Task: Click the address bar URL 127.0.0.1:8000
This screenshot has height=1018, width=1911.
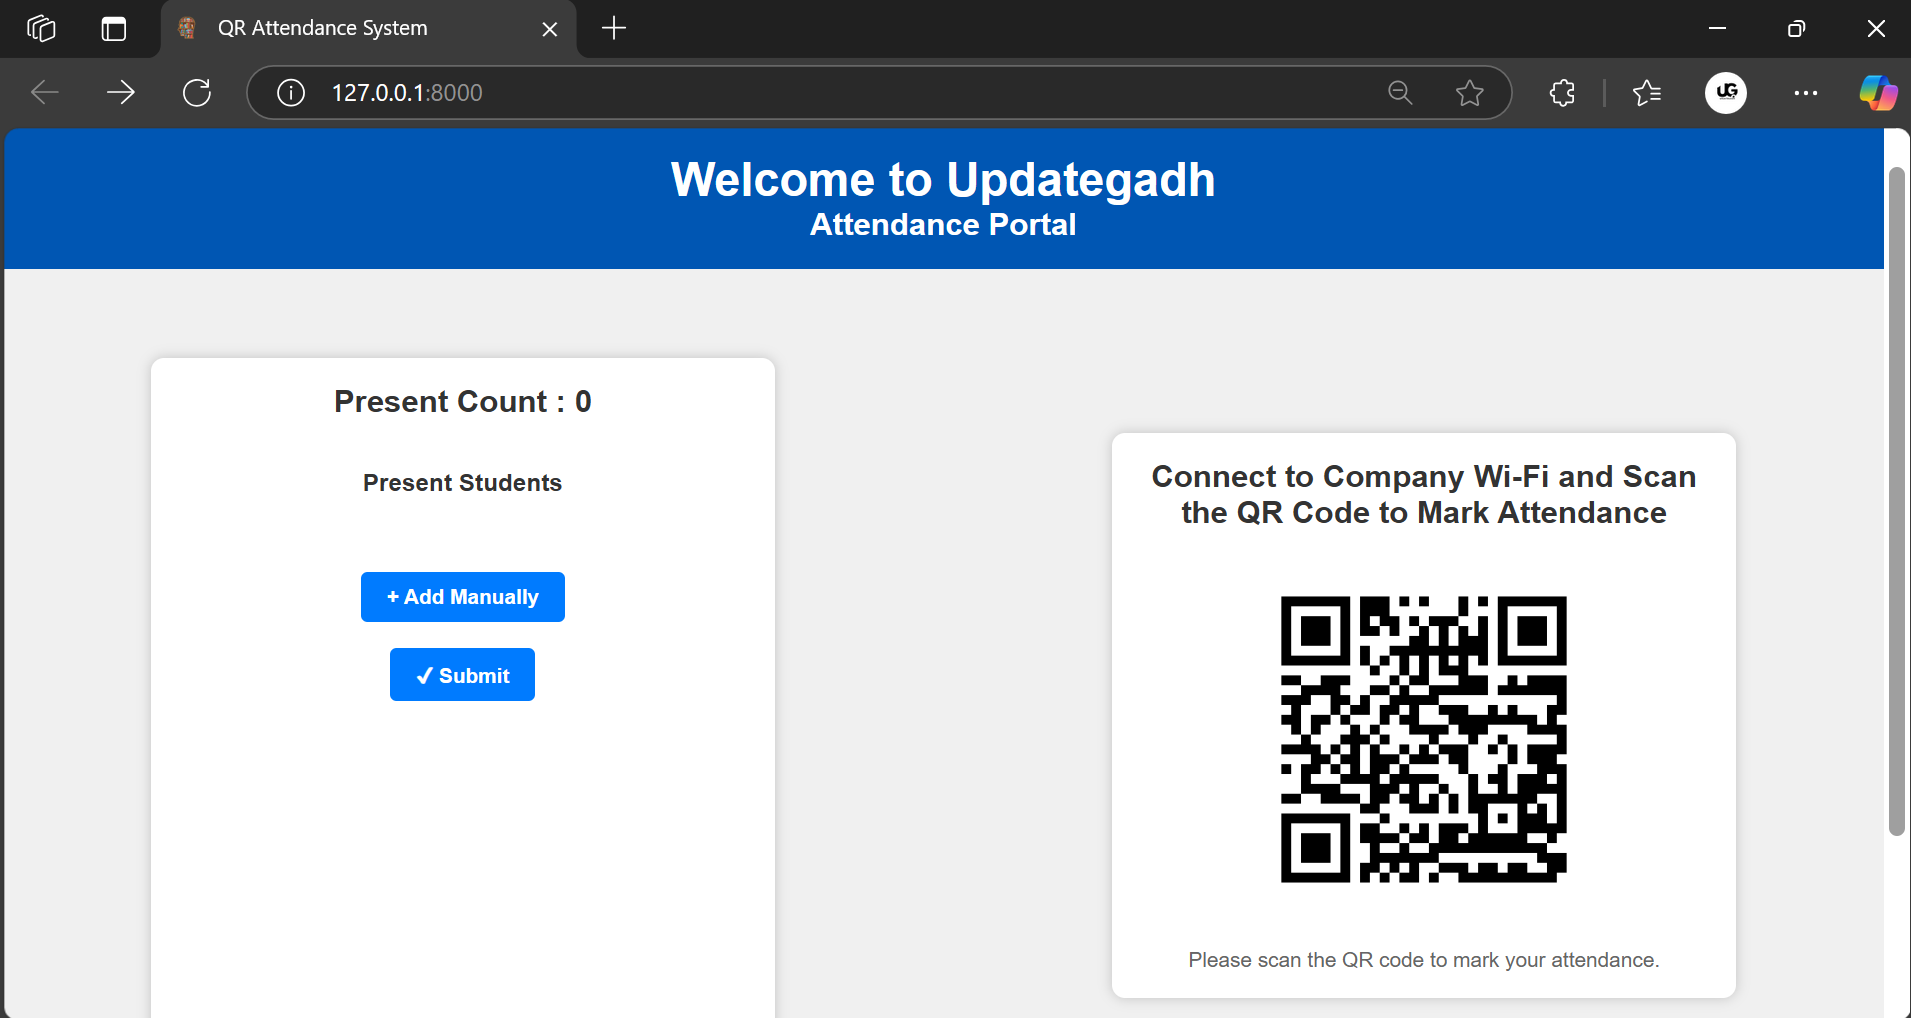Action: [x=407, y=93]
